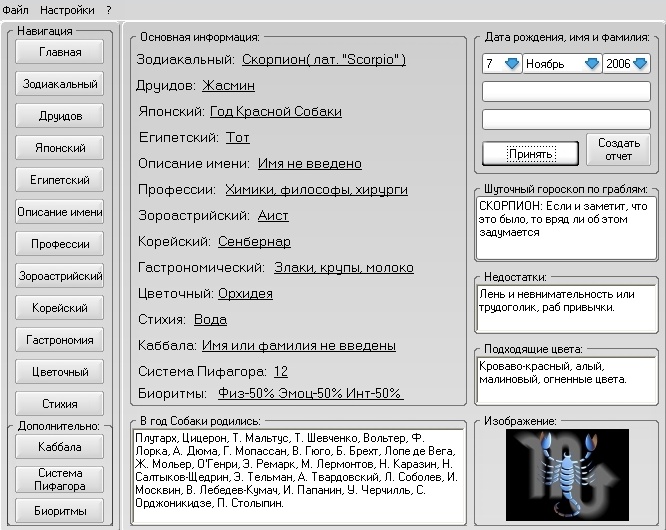Image resolution: width=666 pixels, height=530 pixels.
Task: Follow the Имя не введено link
Action: [x=310, y=164]
